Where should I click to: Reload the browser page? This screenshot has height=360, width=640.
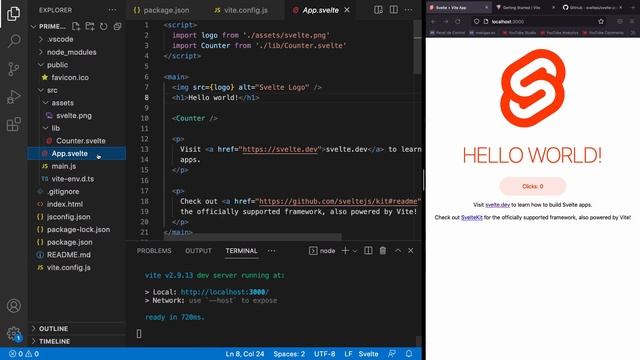(x=458, y=21)
